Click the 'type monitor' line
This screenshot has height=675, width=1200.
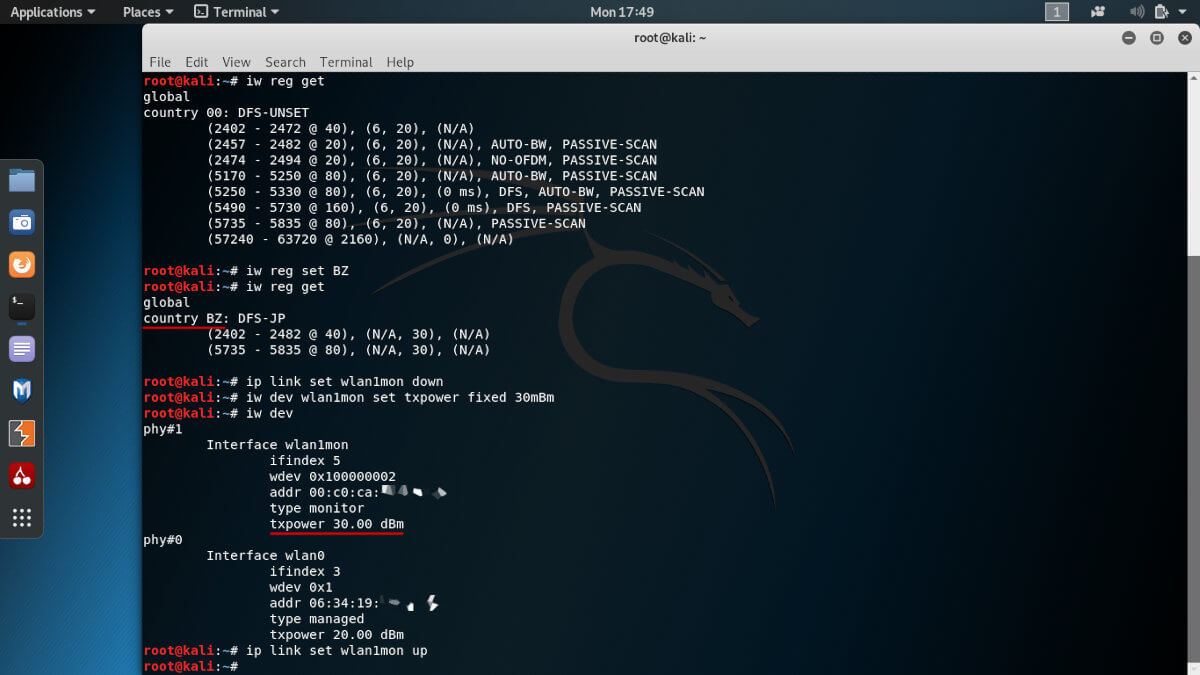[x=316, y=508]
